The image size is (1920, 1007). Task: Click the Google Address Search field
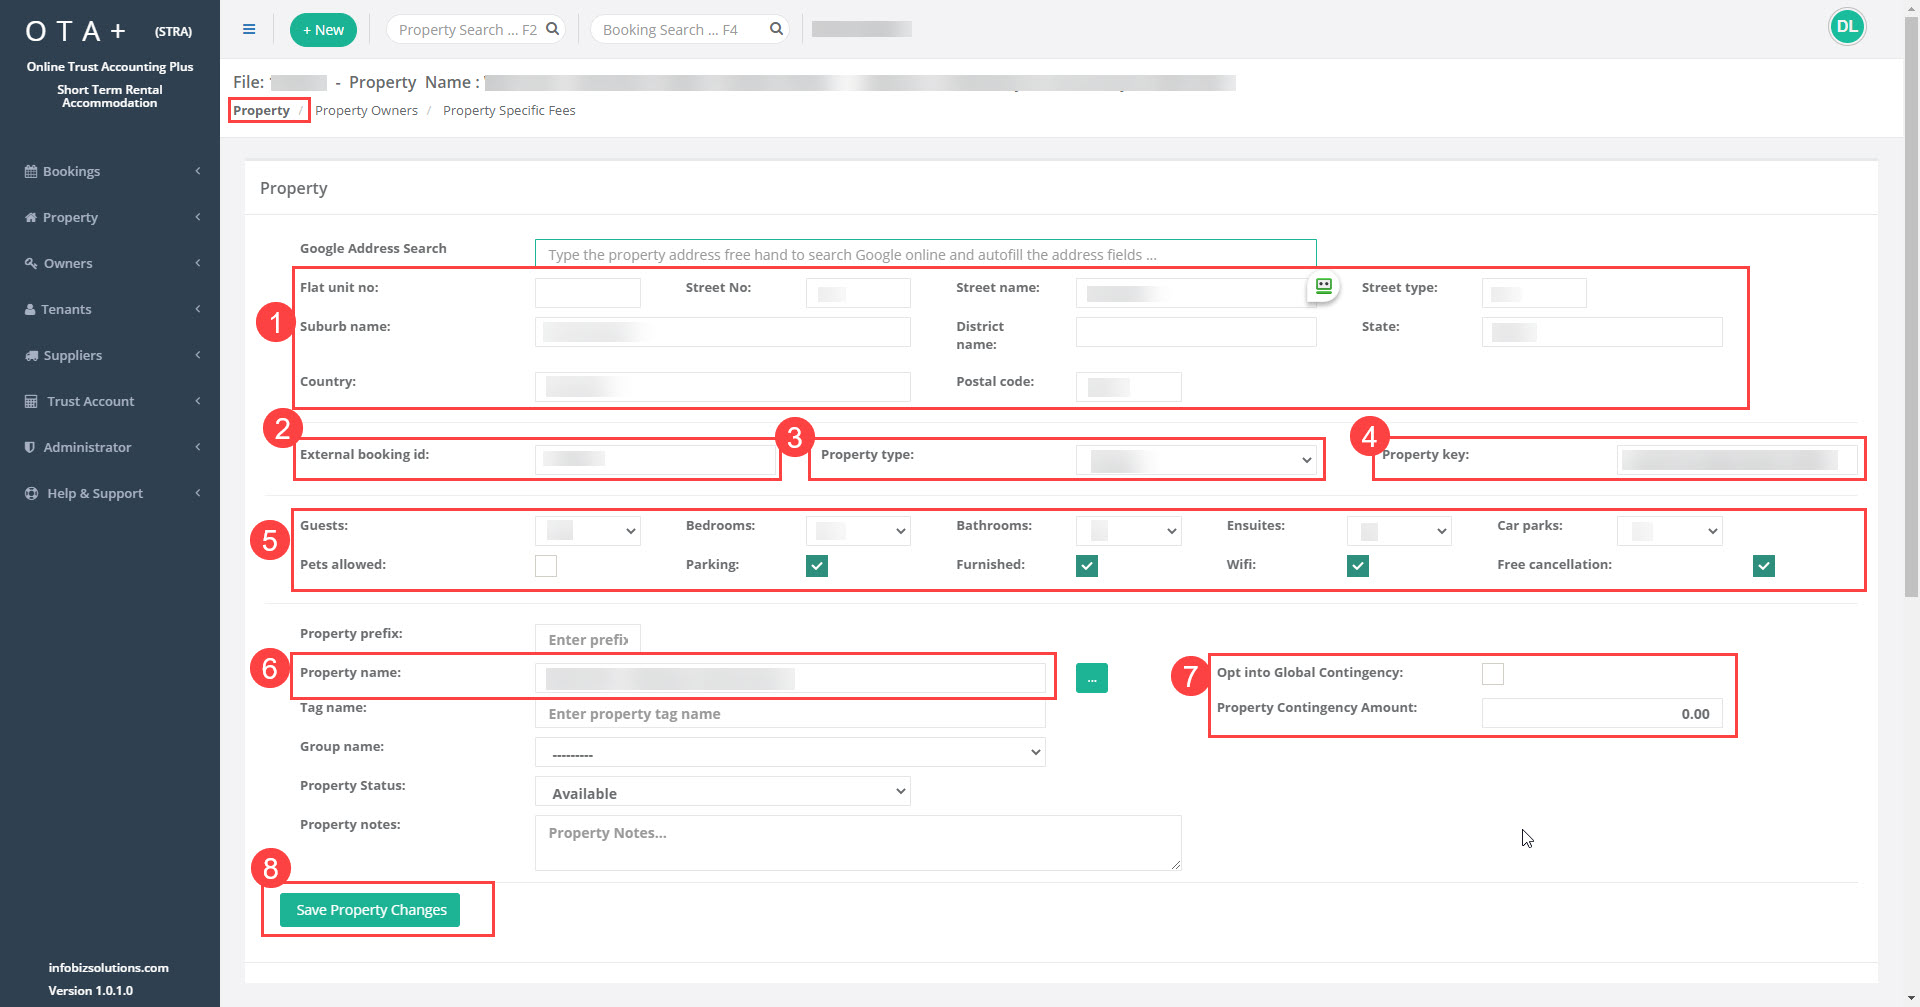point(925,254)
